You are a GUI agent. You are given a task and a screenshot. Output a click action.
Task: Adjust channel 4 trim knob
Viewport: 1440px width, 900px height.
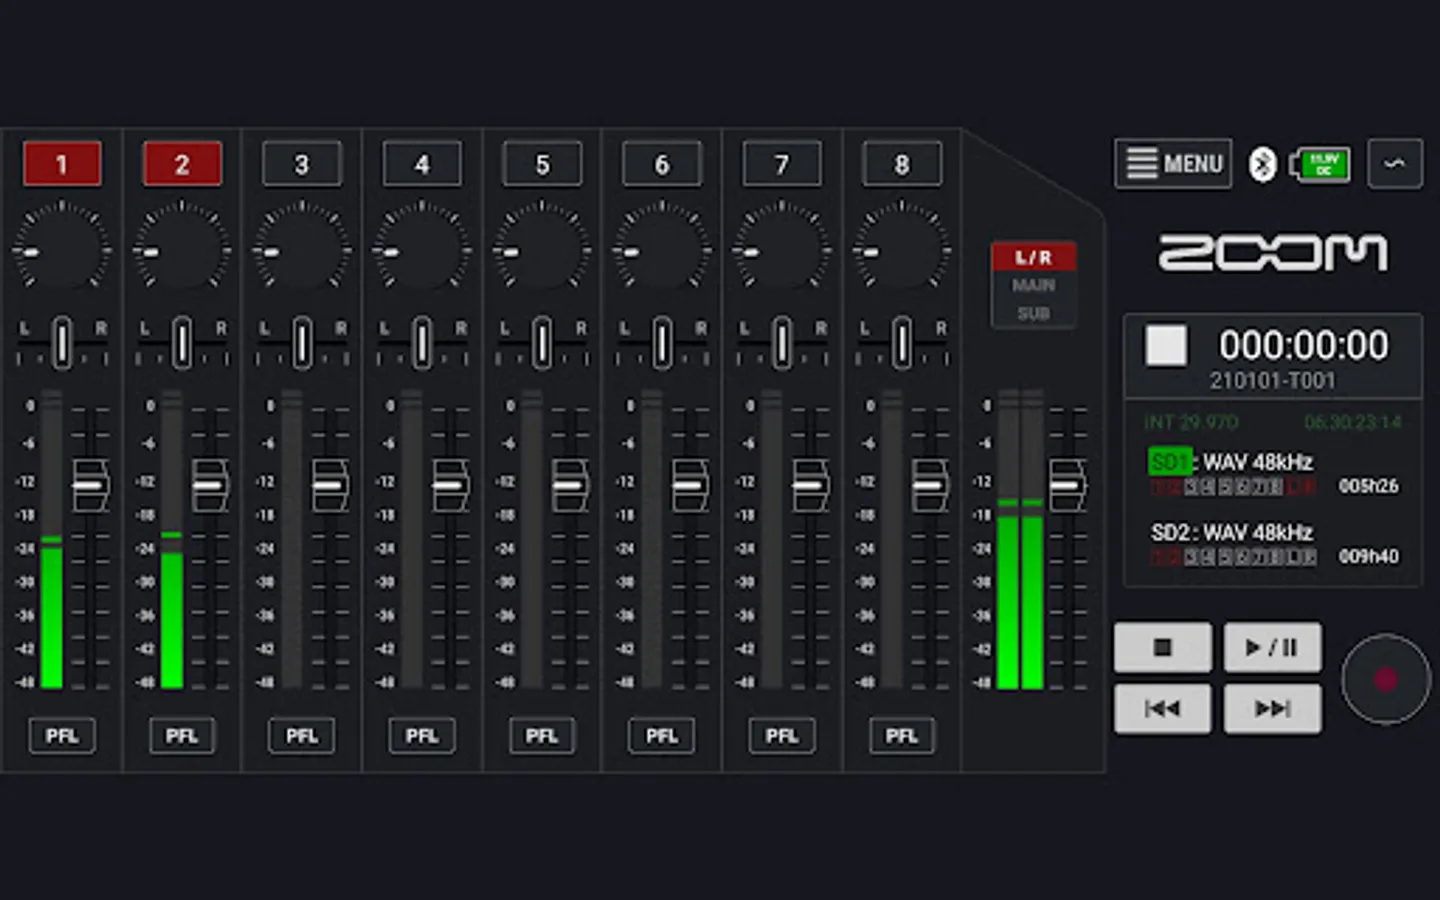pyautogui.click(x=422, y=250)
